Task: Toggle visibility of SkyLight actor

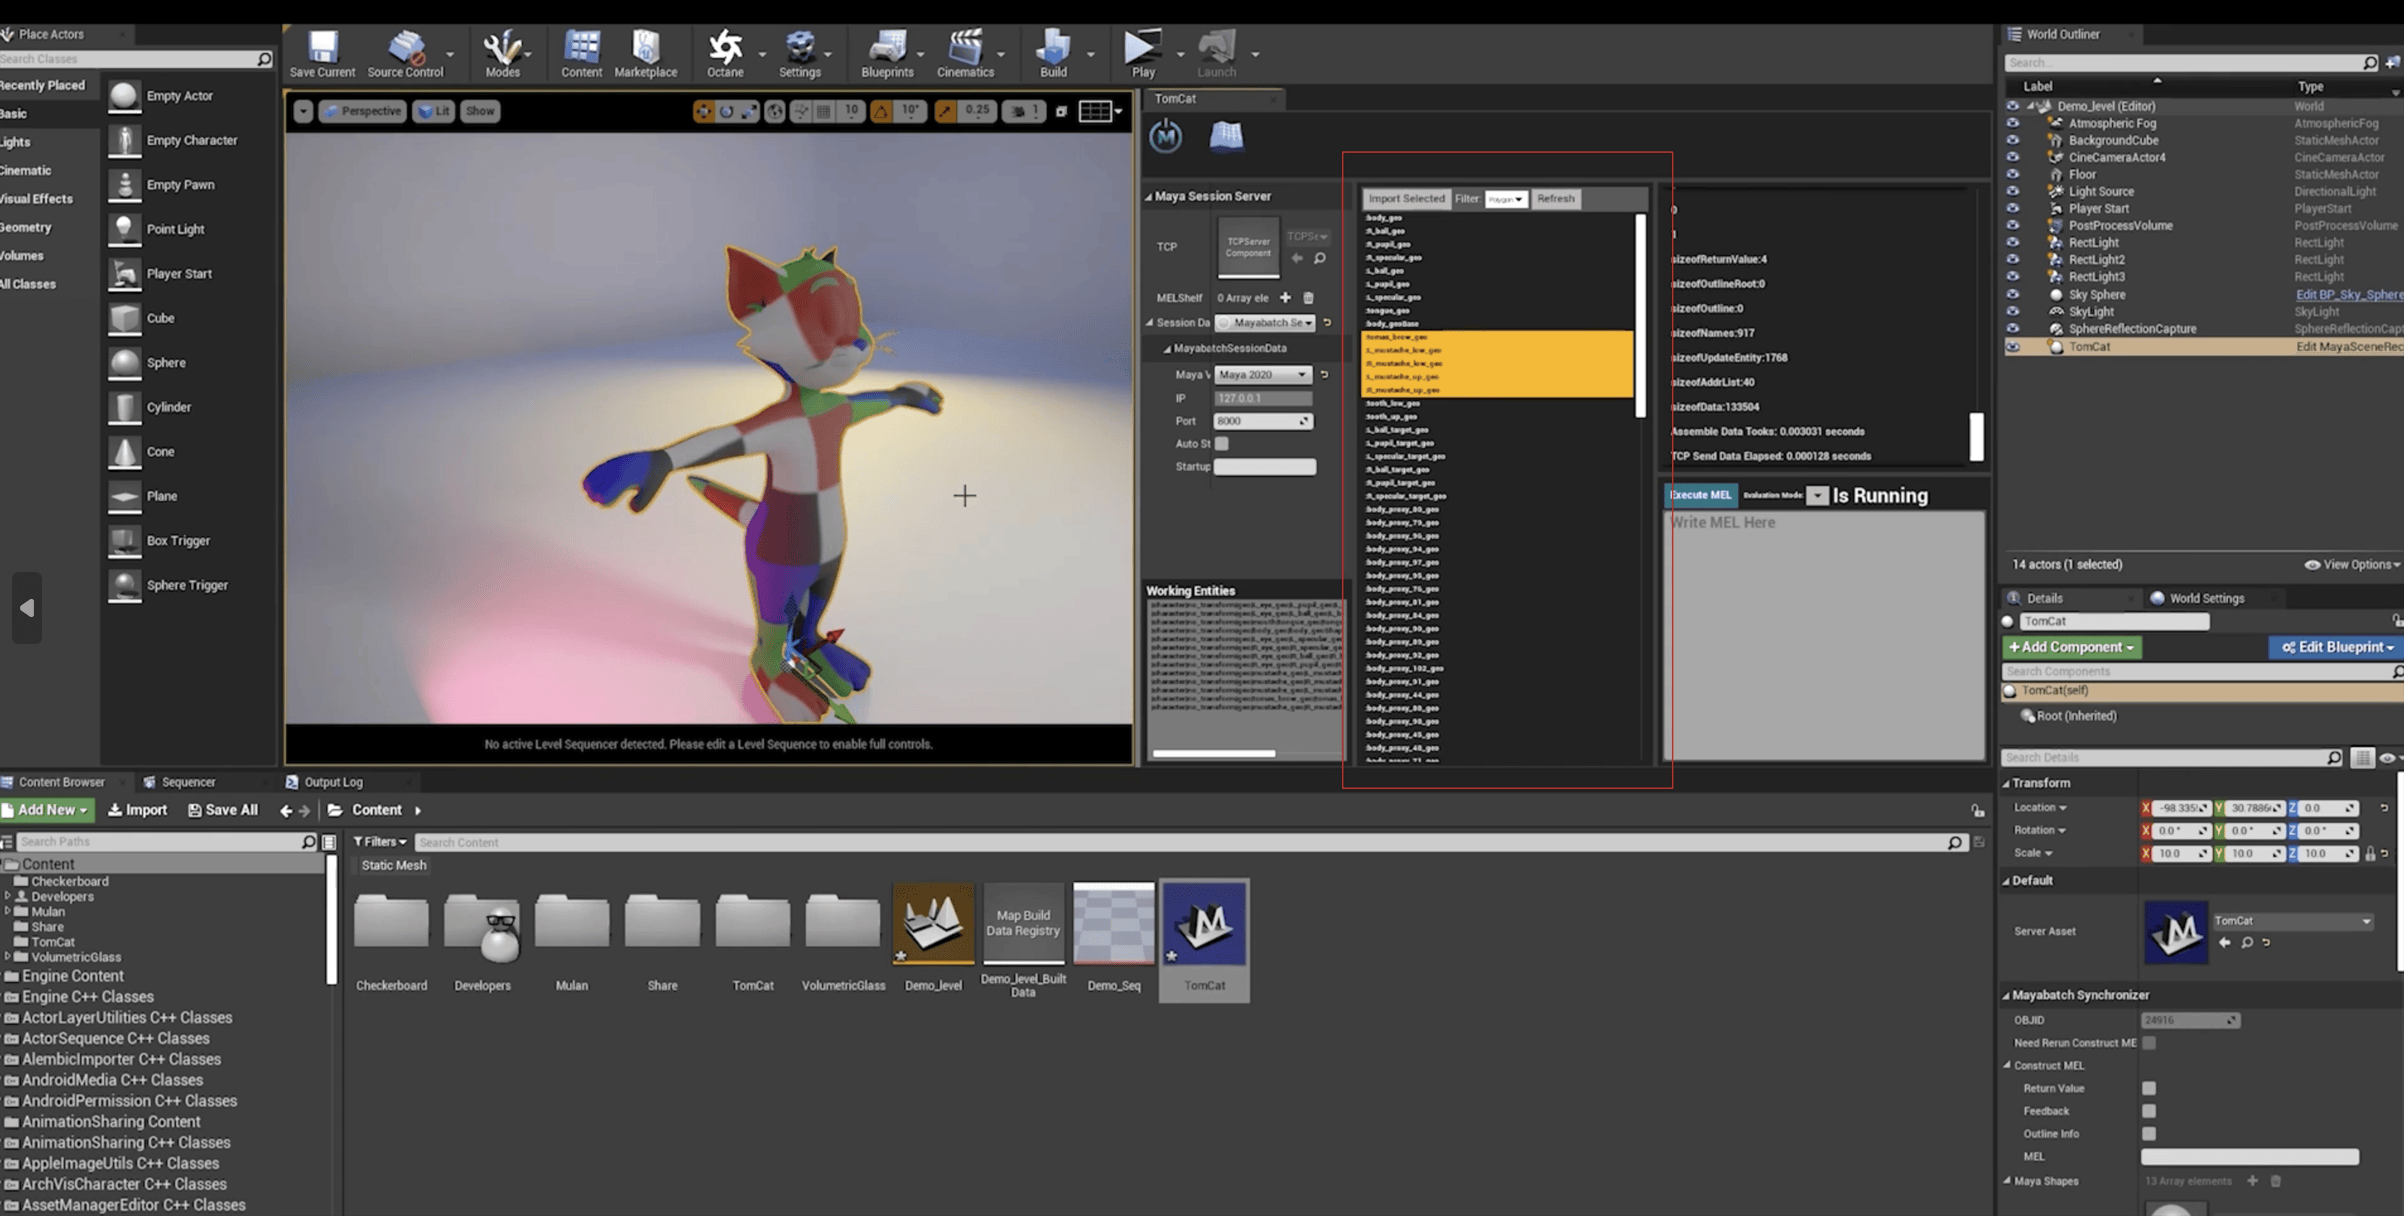Action: point(2012,311)
